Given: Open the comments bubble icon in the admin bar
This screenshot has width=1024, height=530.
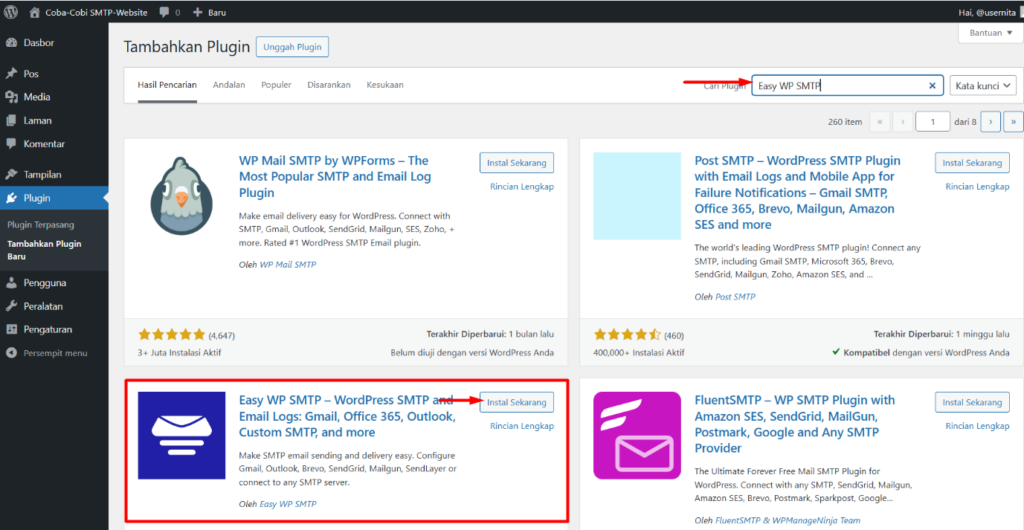Looking at the screenshot, I should 164,12.
